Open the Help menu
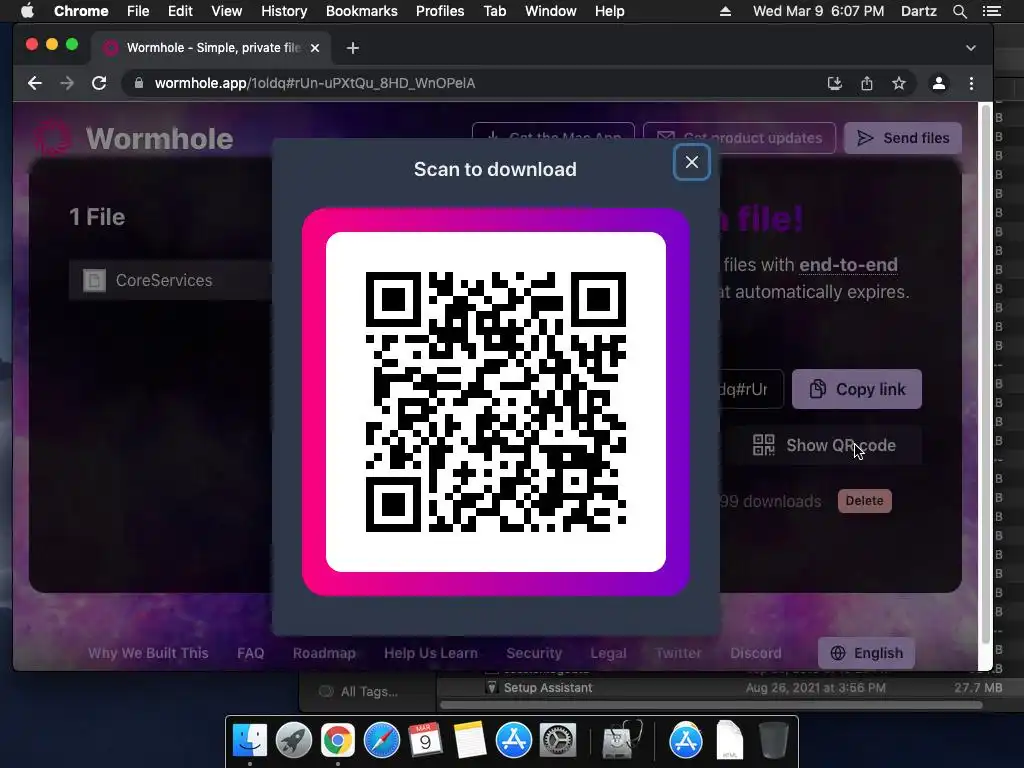1024x768 pixels. tap(609, 11)
